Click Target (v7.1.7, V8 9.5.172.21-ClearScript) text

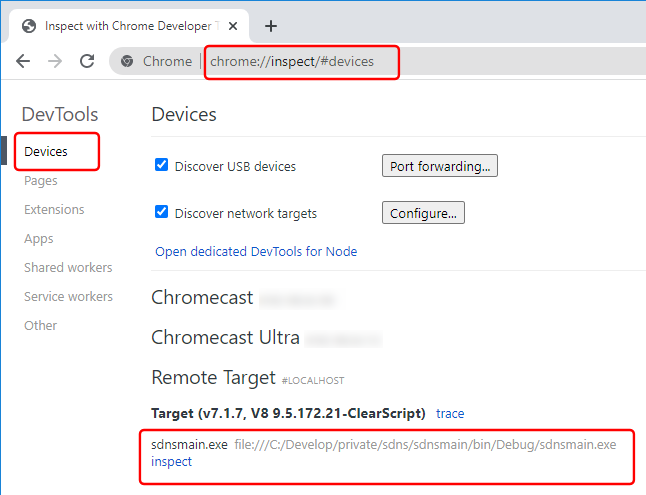[288, 413]
